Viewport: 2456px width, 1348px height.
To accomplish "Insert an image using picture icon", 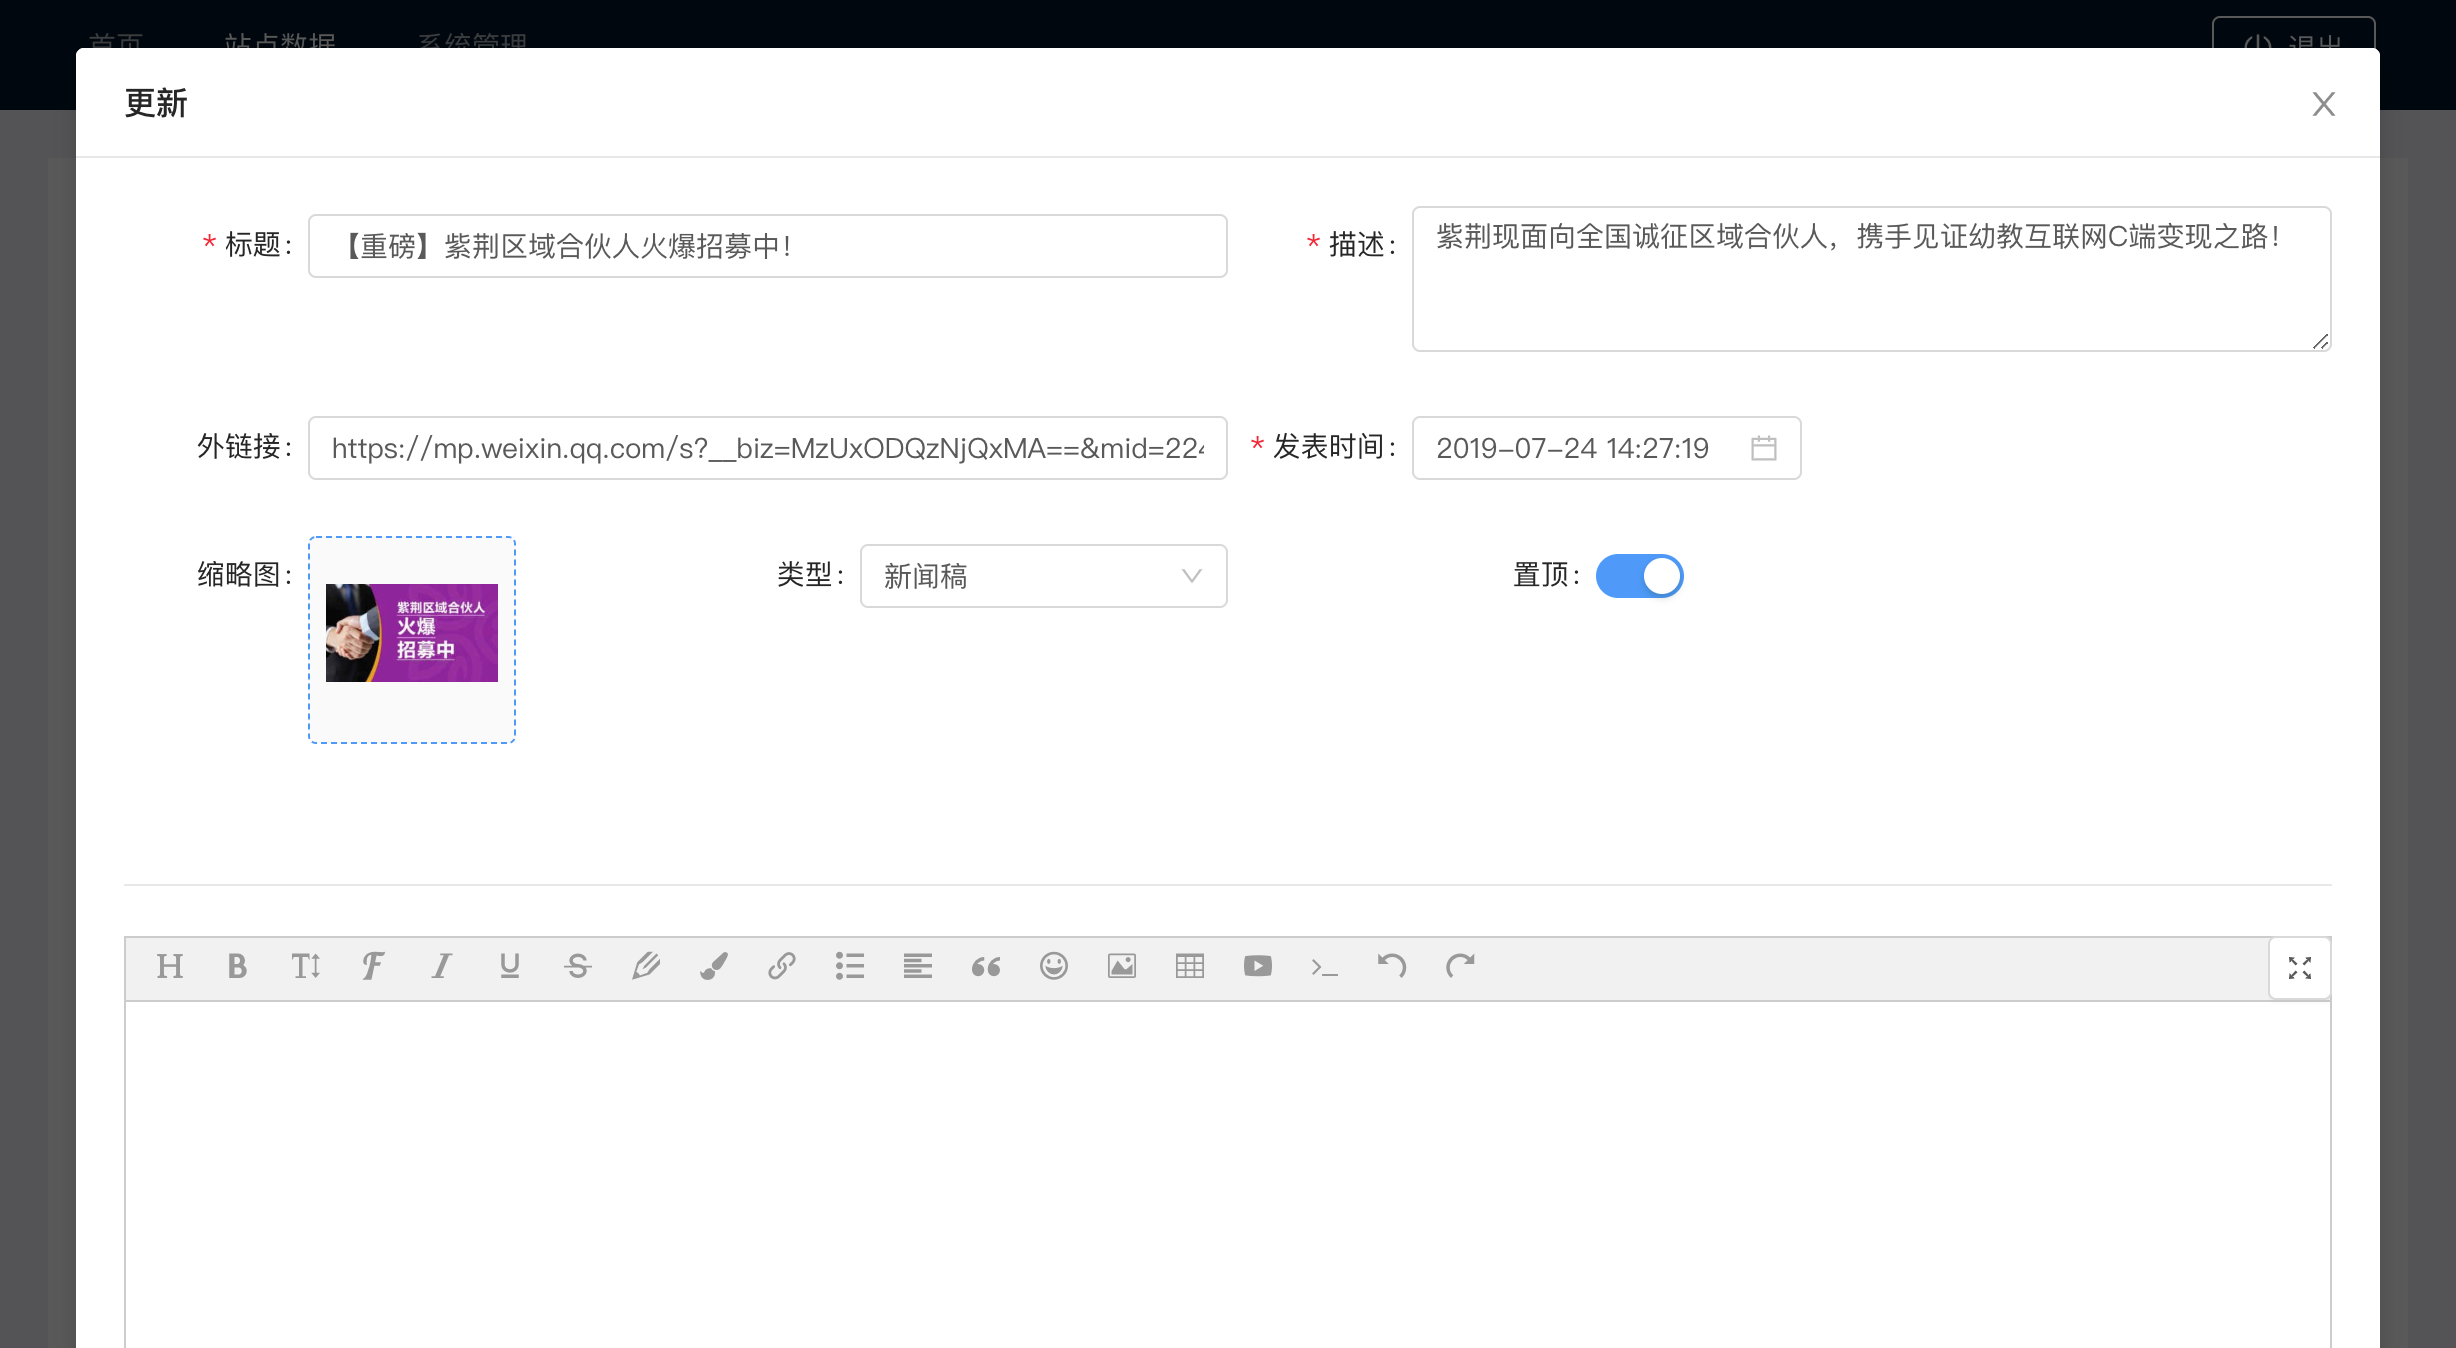I will [x=1121, y=966].
